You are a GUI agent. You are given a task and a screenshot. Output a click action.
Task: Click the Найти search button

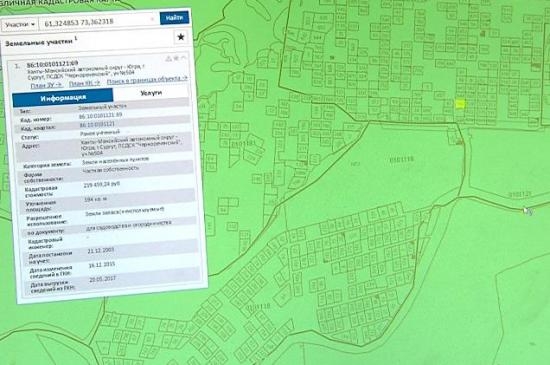pos(174,18)
